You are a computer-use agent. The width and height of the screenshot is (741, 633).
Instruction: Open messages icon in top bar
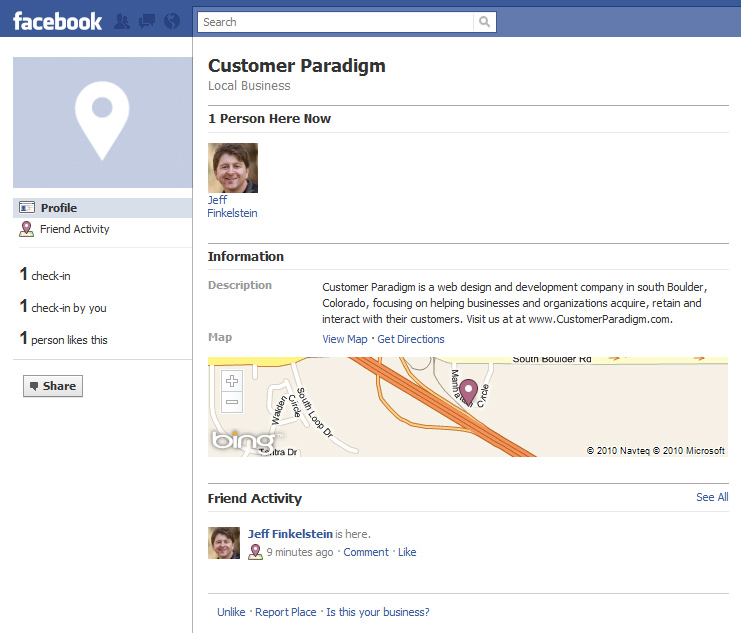pyautogui.click(x=147, y=21)
